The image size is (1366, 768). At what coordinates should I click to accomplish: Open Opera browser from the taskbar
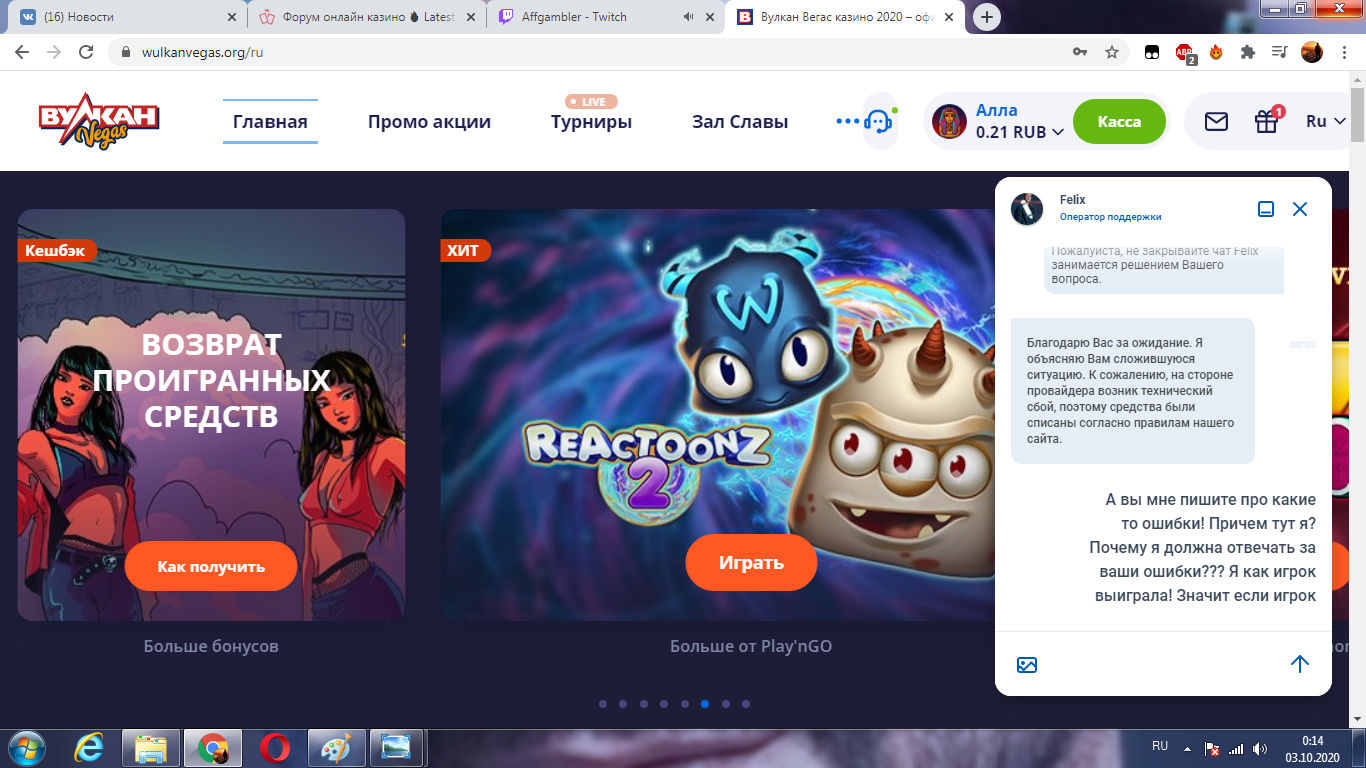[275, 747]
